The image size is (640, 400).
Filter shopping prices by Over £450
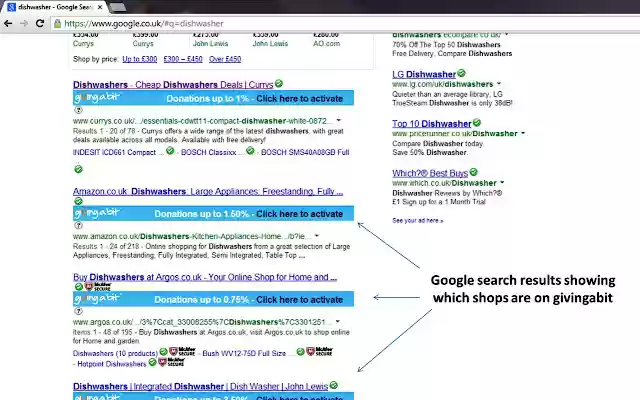pos(225,59)
